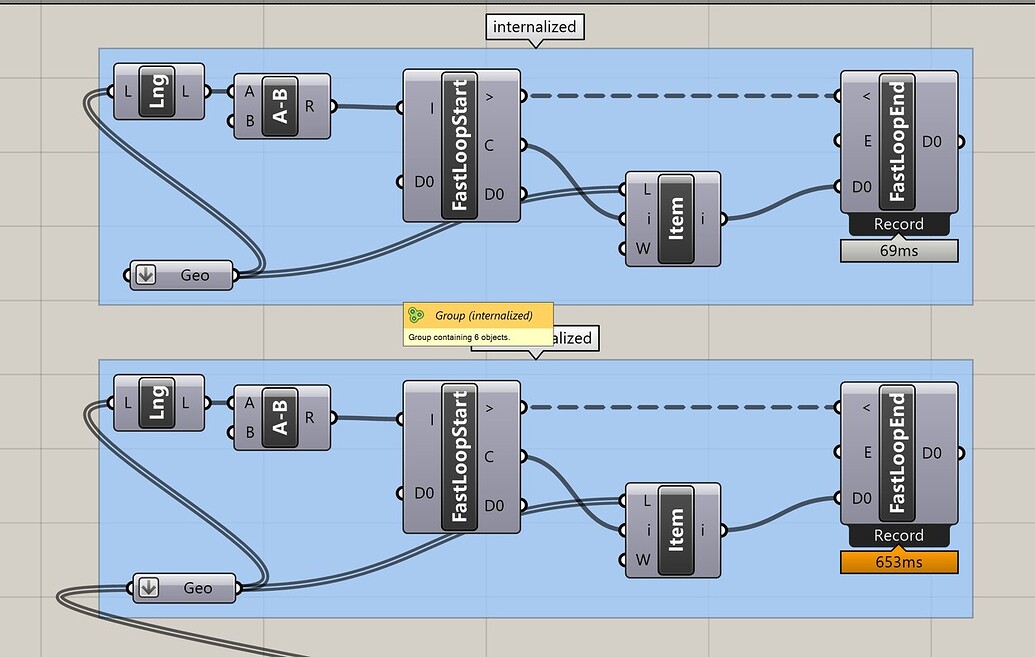Select the FastLoopStart component in top group
1035x657 pixels.
point(461,145)
